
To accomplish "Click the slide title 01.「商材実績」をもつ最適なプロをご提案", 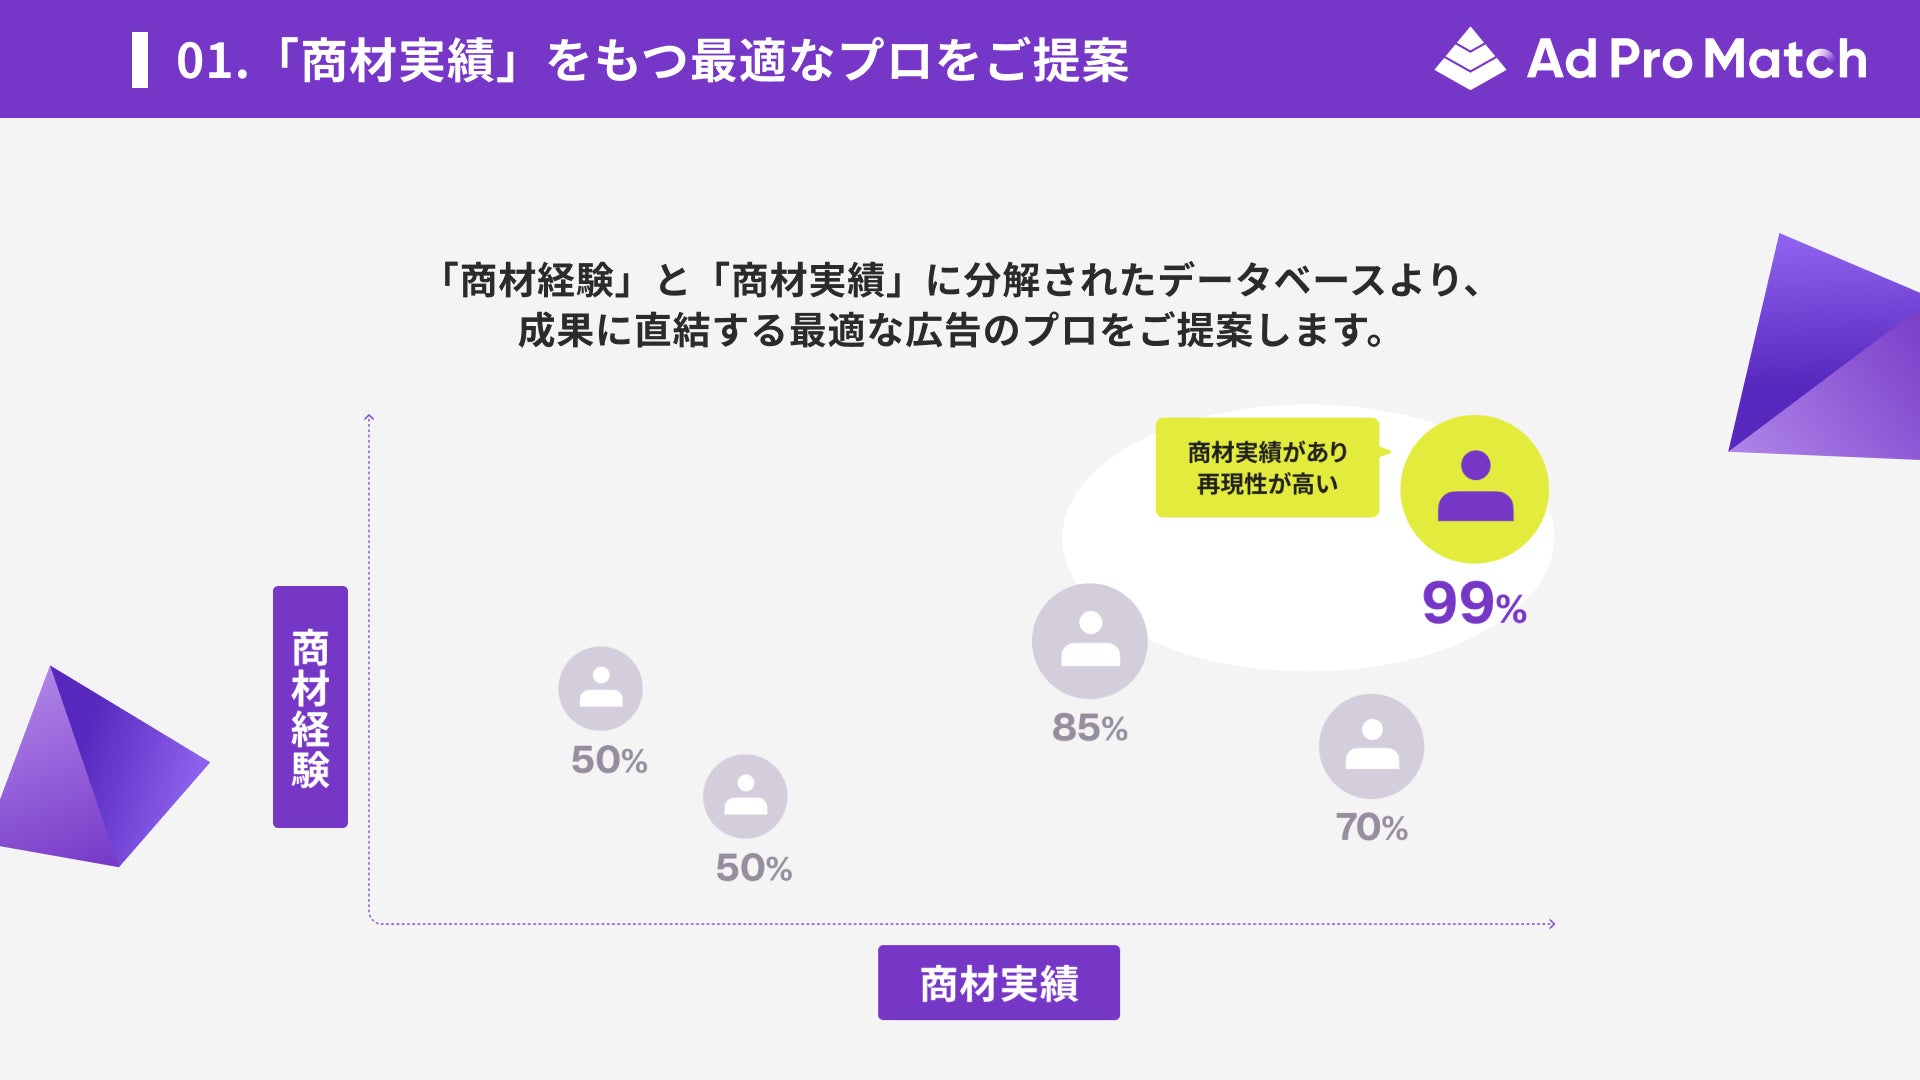I will [652, 60].
